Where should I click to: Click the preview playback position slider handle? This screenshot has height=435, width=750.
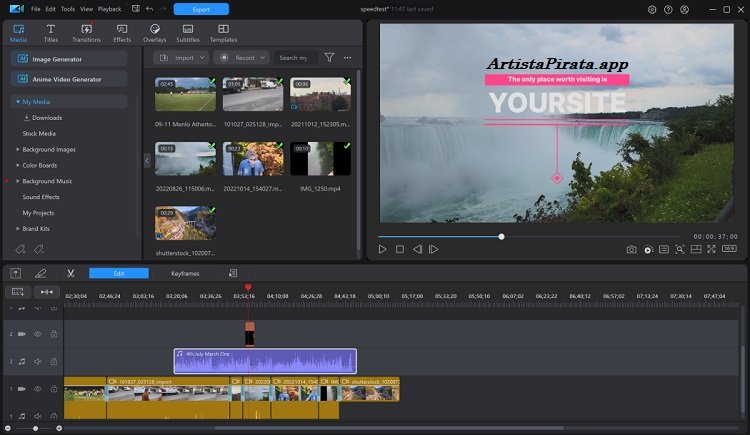[x=502, y=237]
